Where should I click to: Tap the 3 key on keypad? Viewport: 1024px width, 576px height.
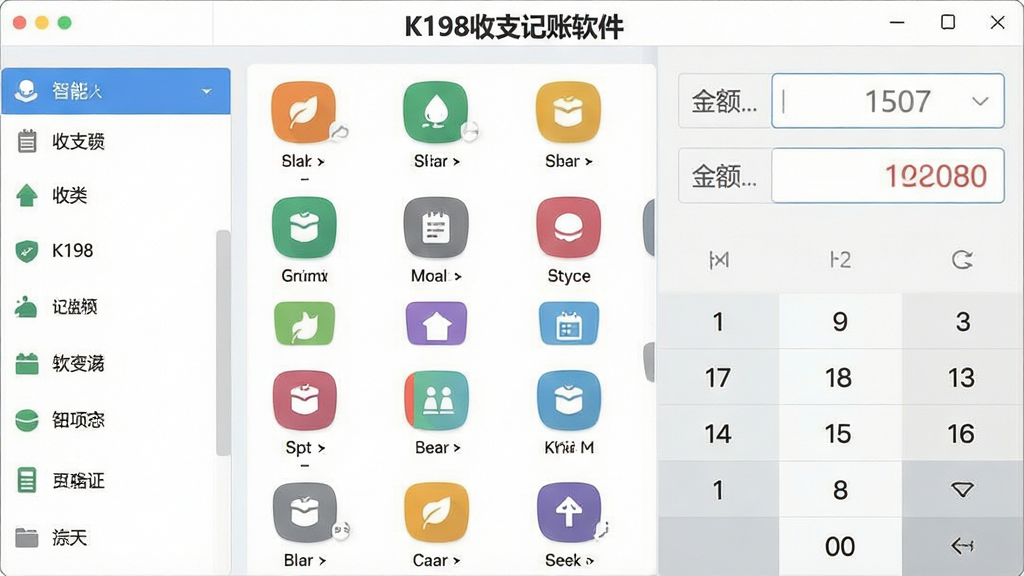[x=963, y=321]
